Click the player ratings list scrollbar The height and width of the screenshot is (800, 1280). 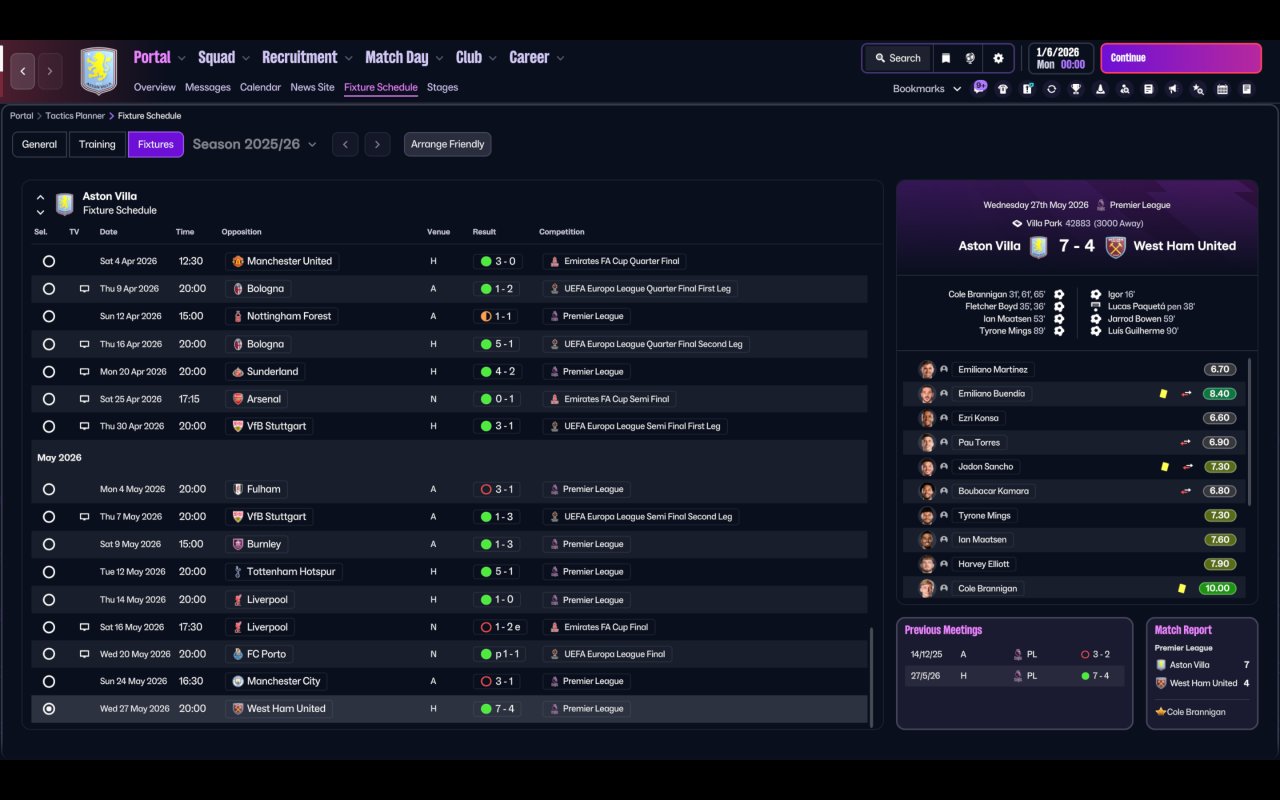point(1250,430)
